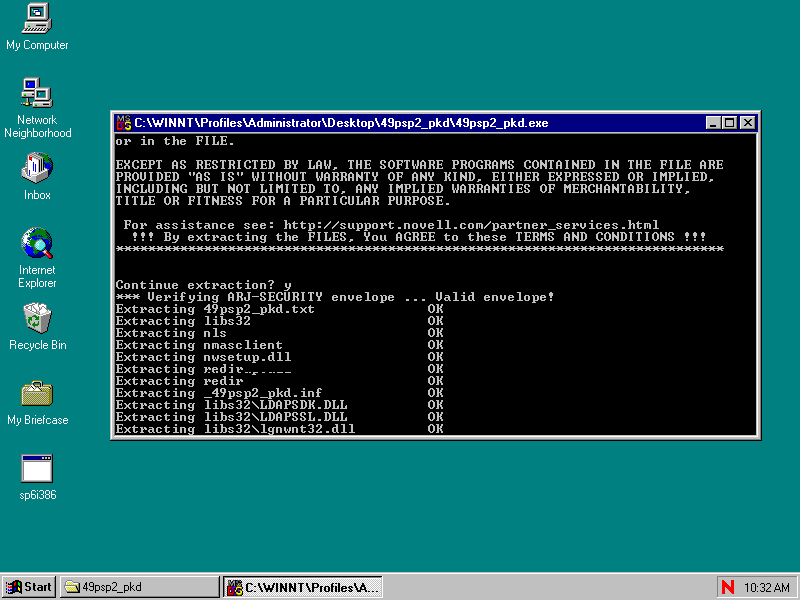Viewport: 800px width, 600px height.
Task: Click the 'Extracting nmasclient' line
Action: click(279, 345)
